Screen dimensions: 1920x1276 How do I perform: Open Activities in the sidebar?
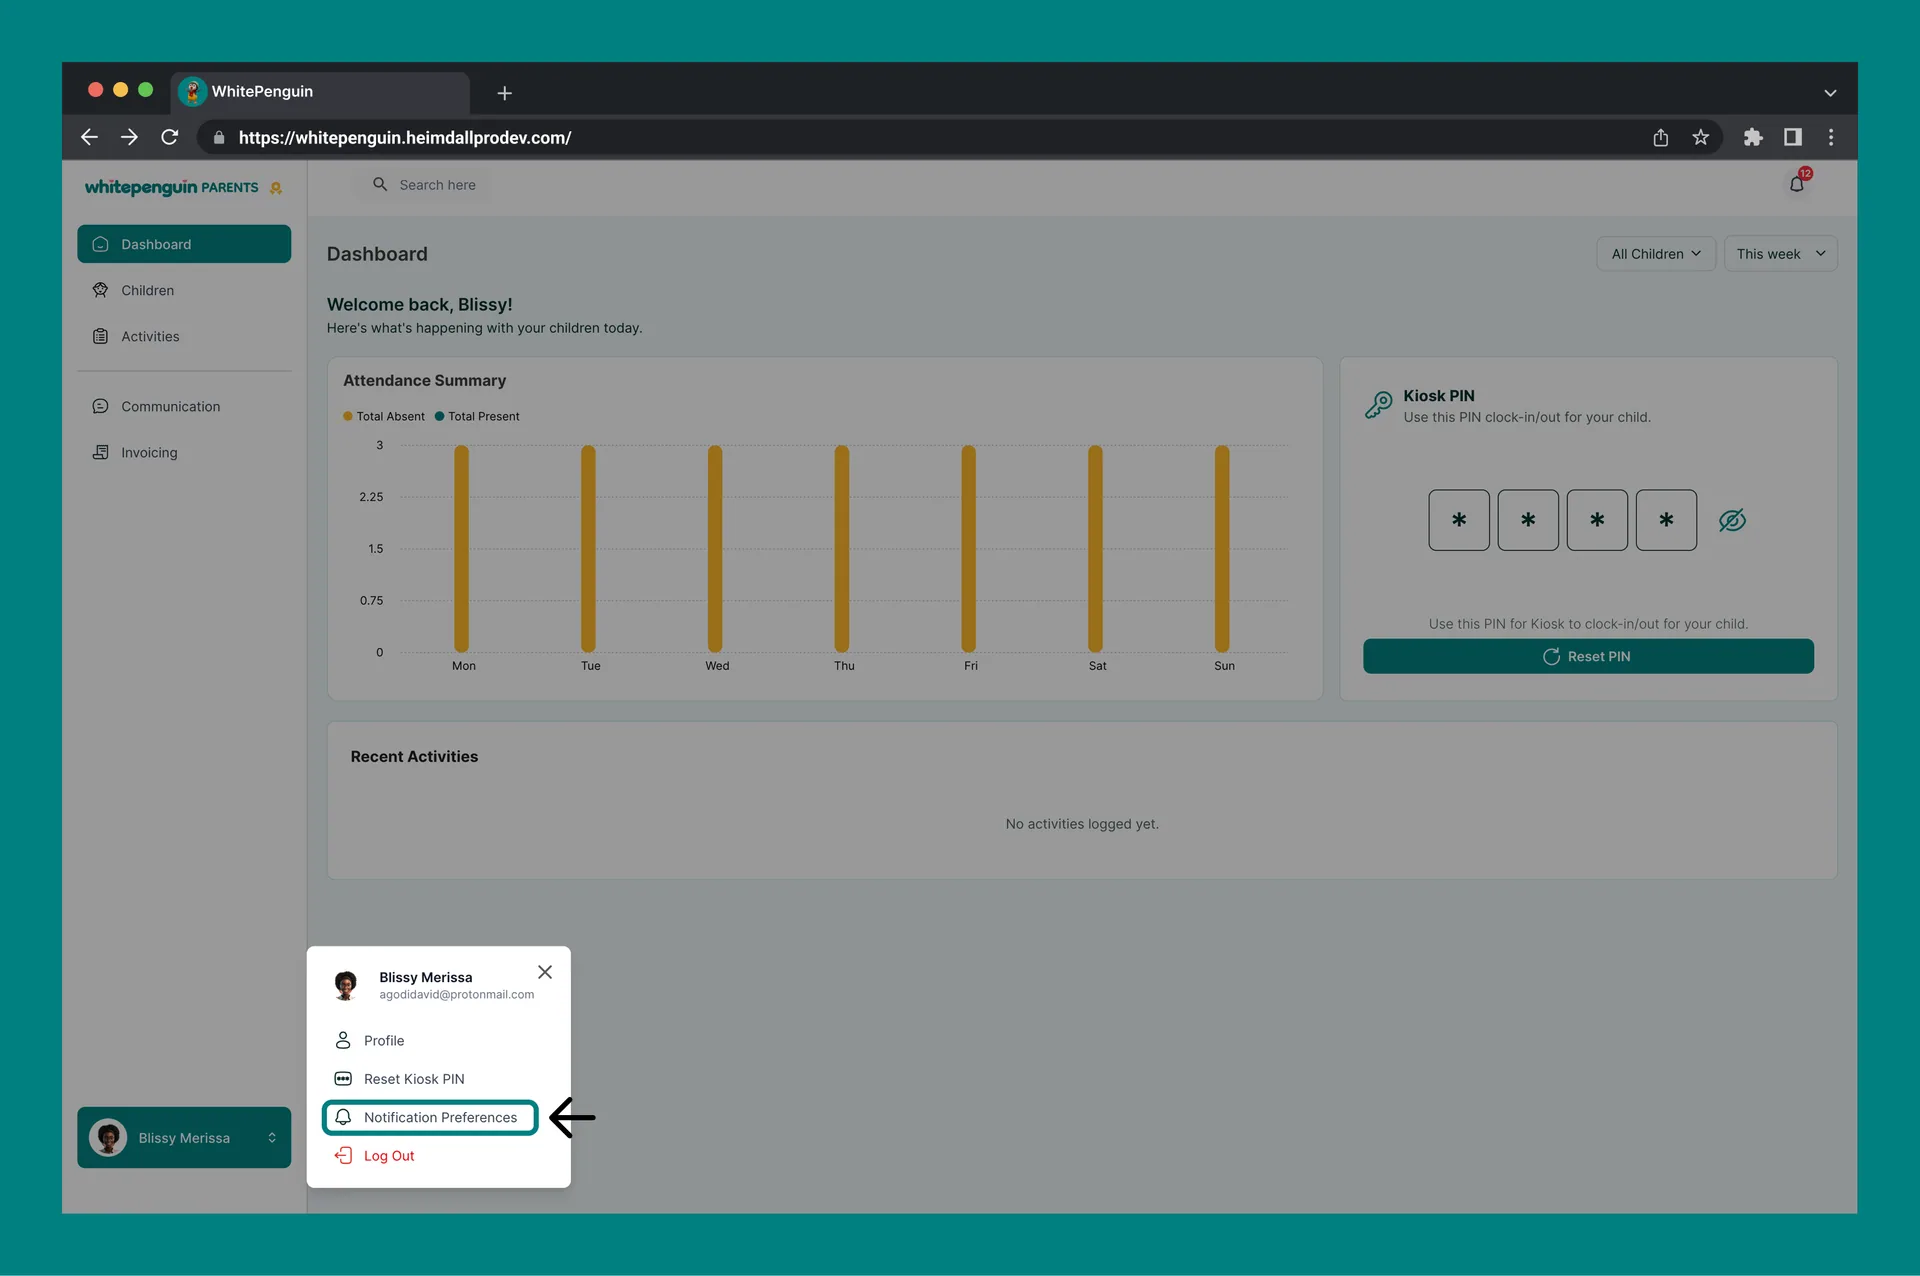[x=184, y=336]
